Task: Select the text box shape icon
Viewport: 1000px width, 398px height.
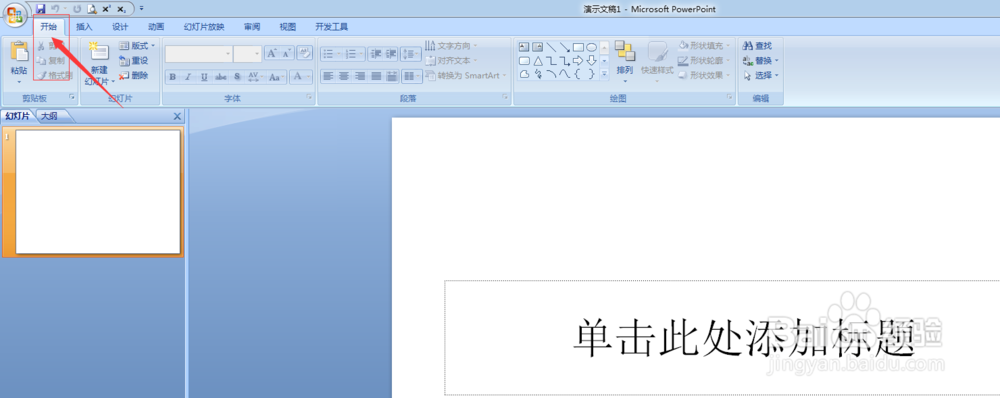Action: 524,47
